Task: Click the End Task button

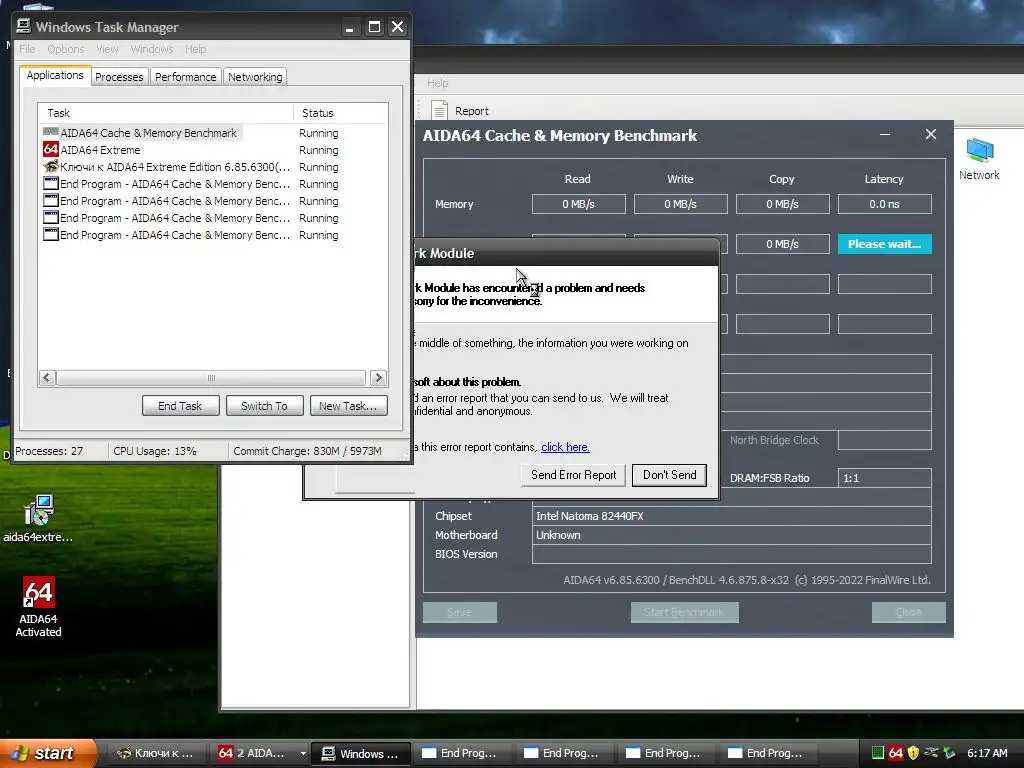Action: [x=180, y=406]
